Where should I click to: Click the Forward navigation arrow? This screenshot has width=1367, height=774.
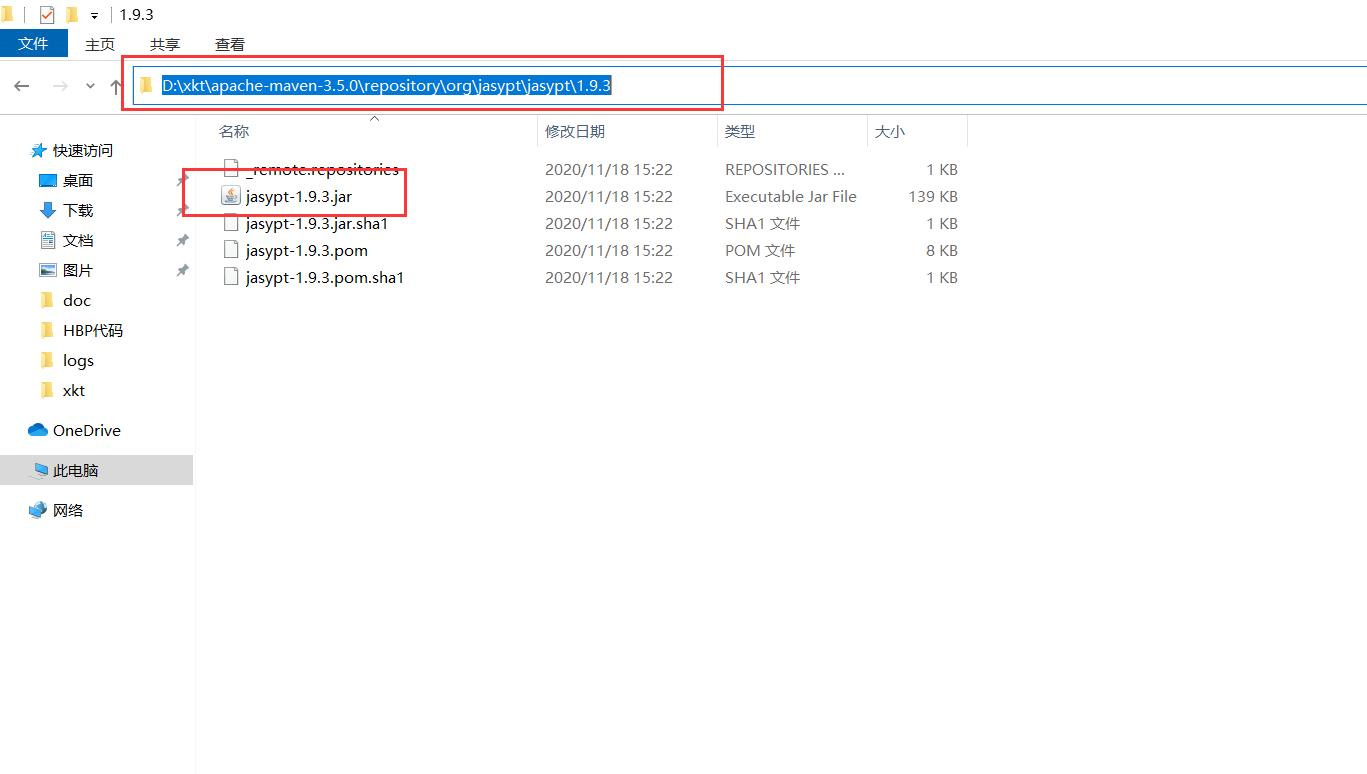point(60,86)
